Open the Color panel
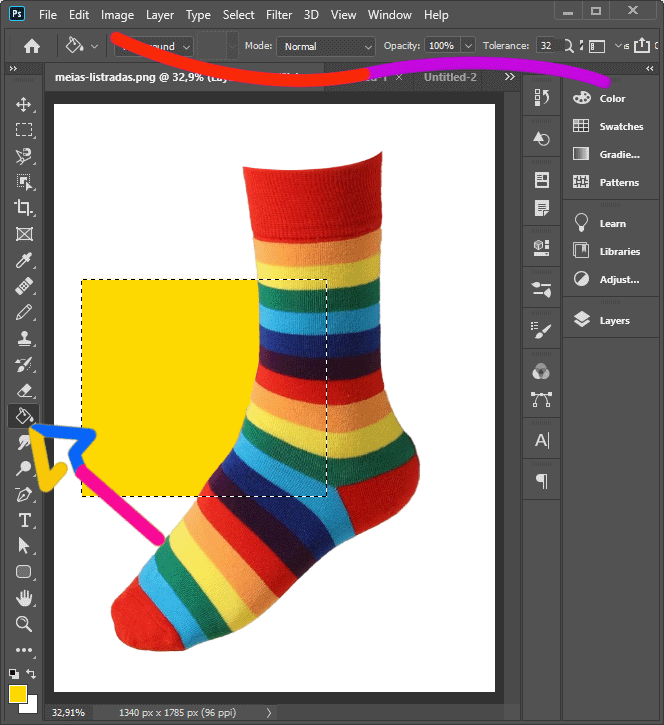Viewport: 664px width, 725px height. 611,98
